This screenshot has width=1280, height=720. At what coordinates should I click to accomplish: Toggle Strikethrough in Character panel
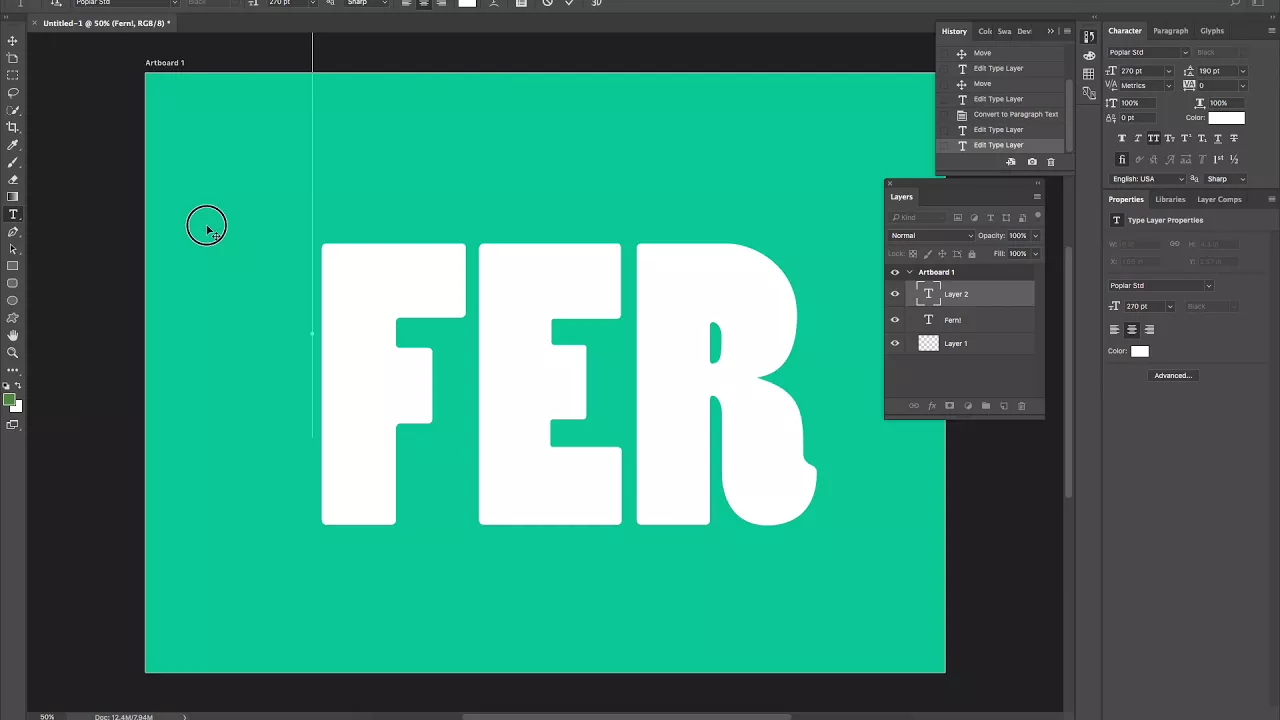click(x=1233, y=138)
